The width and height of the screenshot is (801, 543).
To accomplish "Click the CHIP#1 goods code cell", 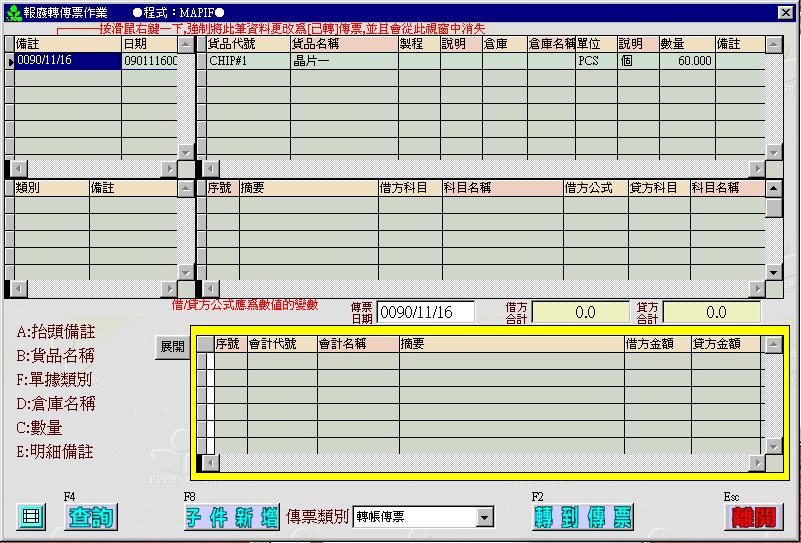I will [247, 61].
